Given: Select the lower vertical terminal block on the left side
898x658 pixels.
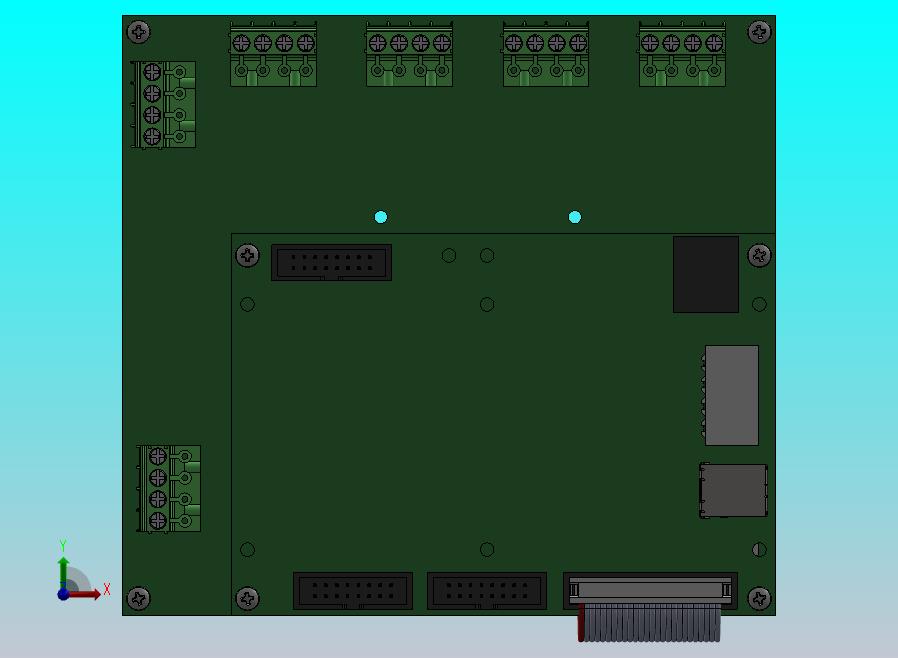Looking at the screenshot, I should click(x=169, y=488).
